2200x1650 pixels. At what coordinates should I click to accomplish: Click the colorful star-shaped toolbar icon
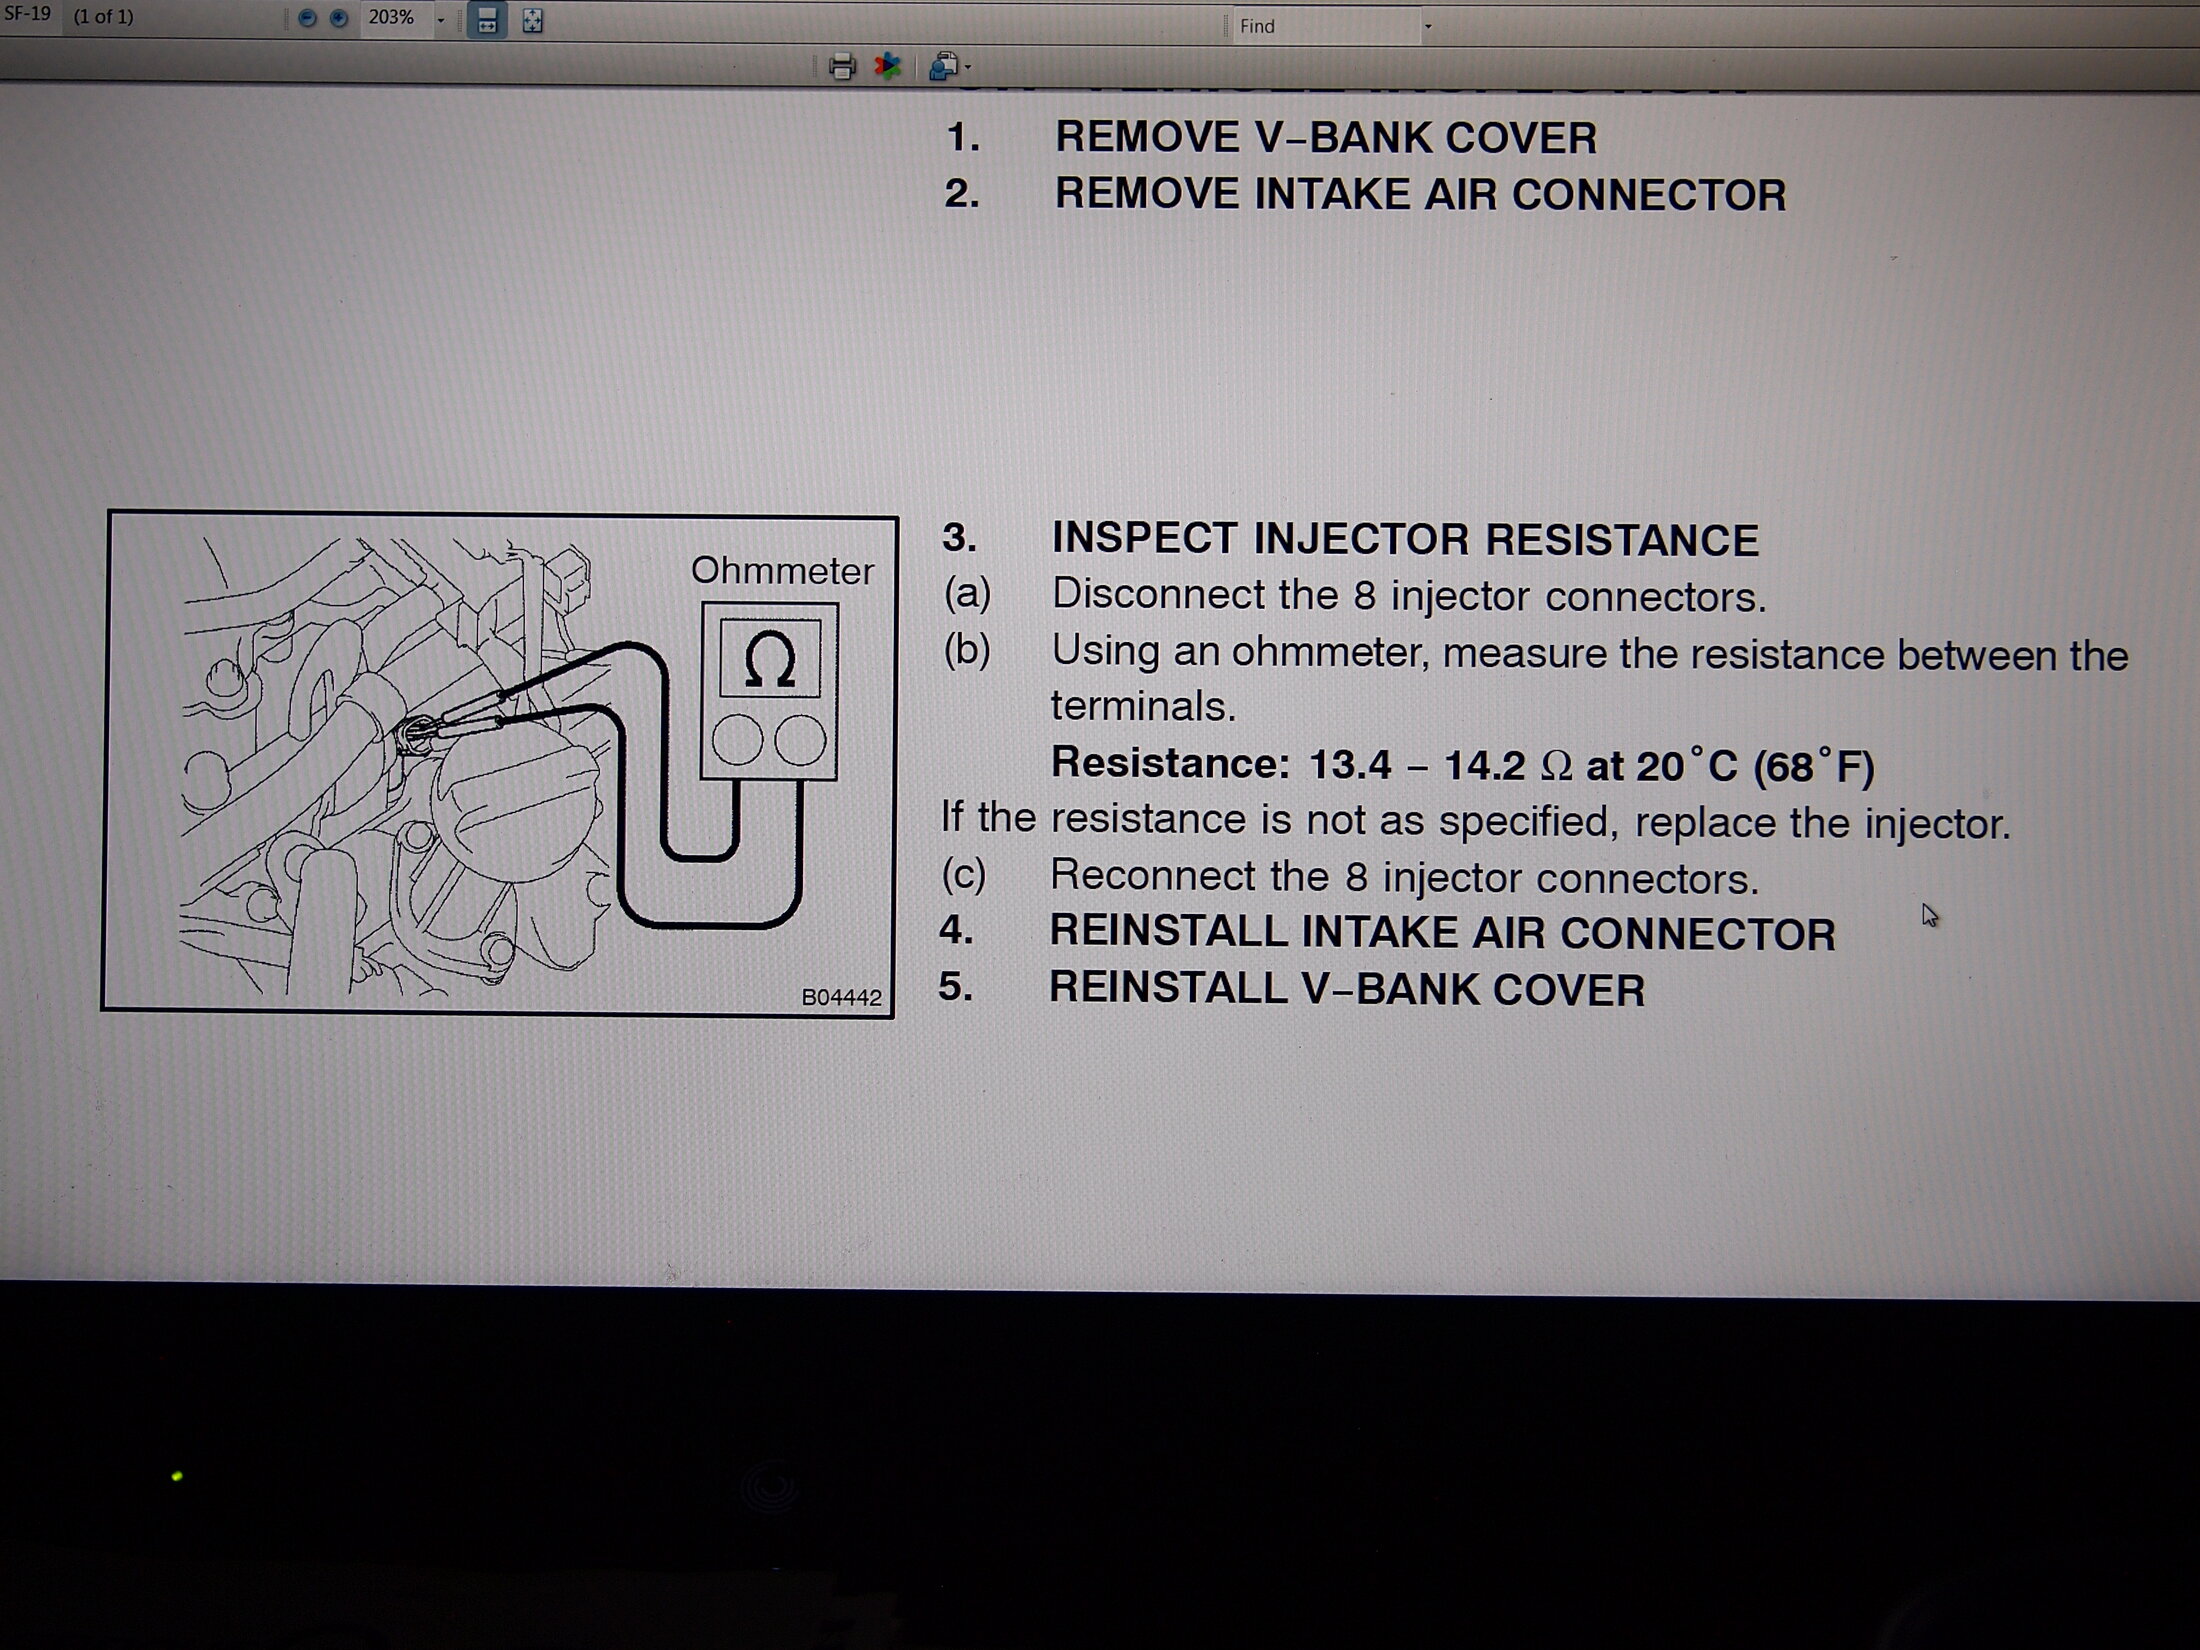(887, 67)
